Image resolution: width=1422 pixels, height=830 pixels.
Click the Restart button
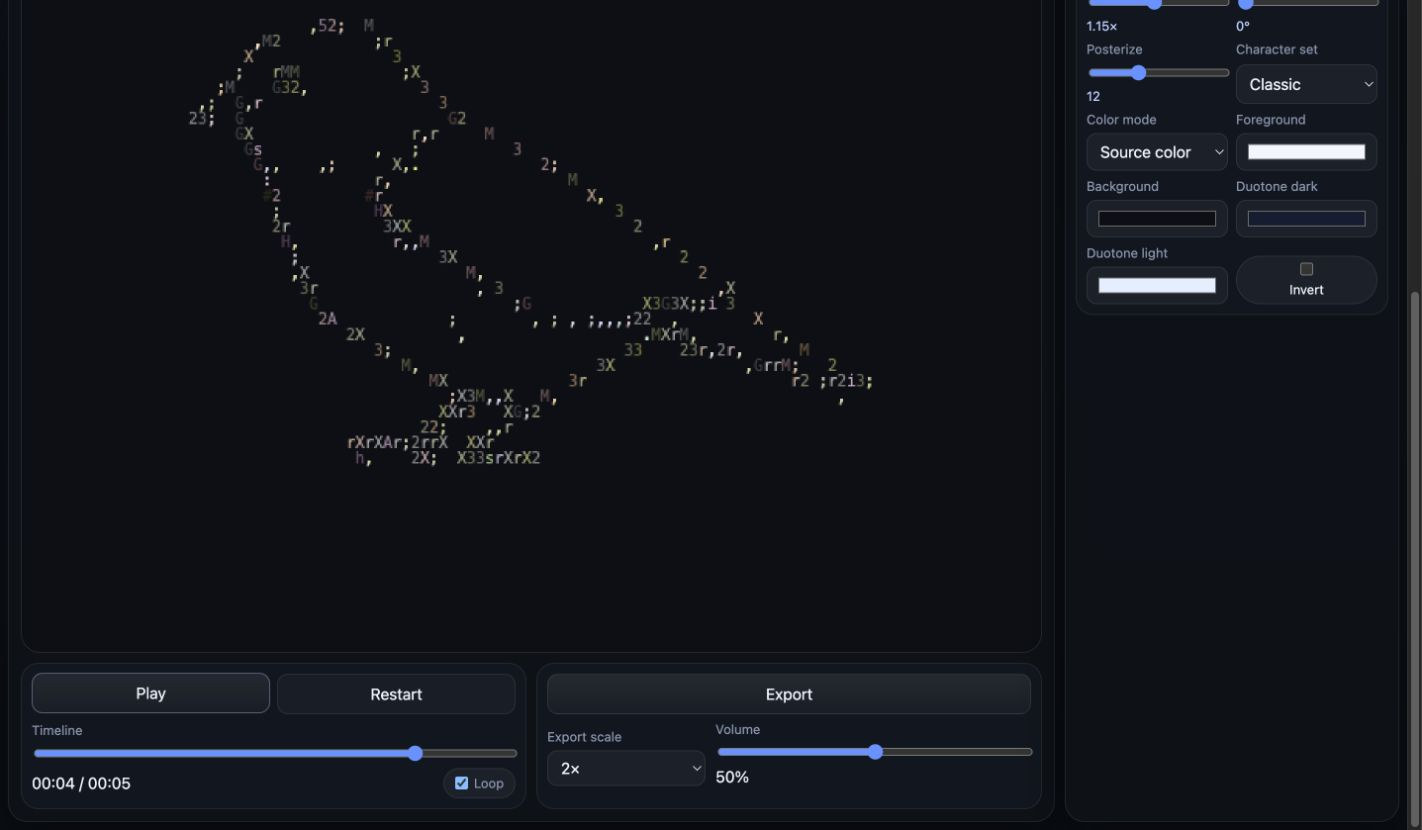[396, 694]
